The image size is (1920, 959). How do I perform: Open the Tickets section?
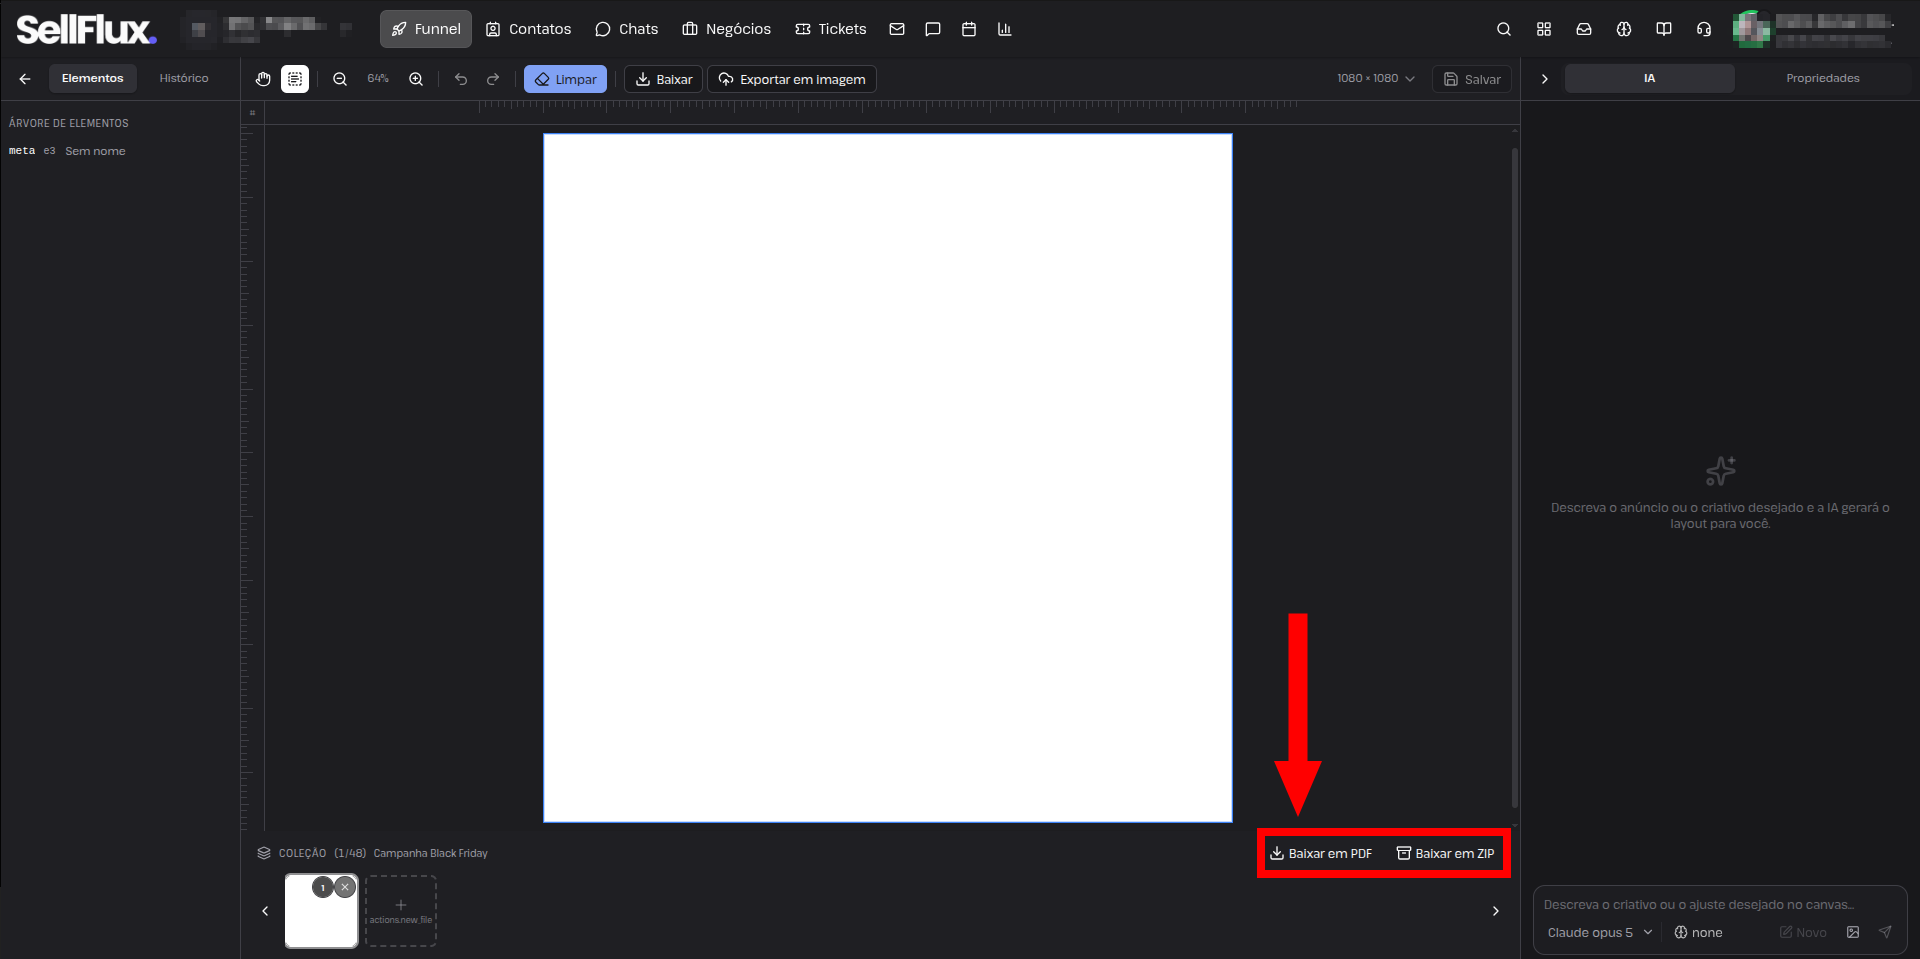tap(831, 29)
